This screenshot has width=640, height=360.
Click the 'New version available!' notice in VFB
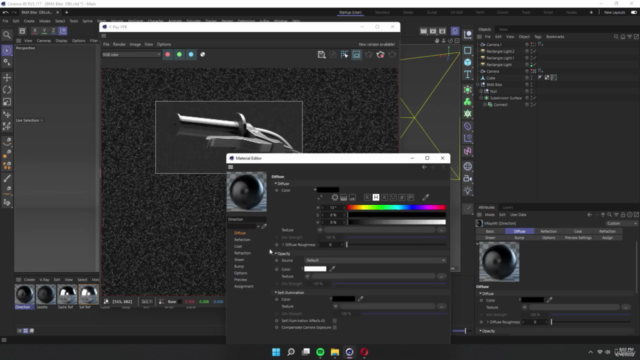(377, 44)
